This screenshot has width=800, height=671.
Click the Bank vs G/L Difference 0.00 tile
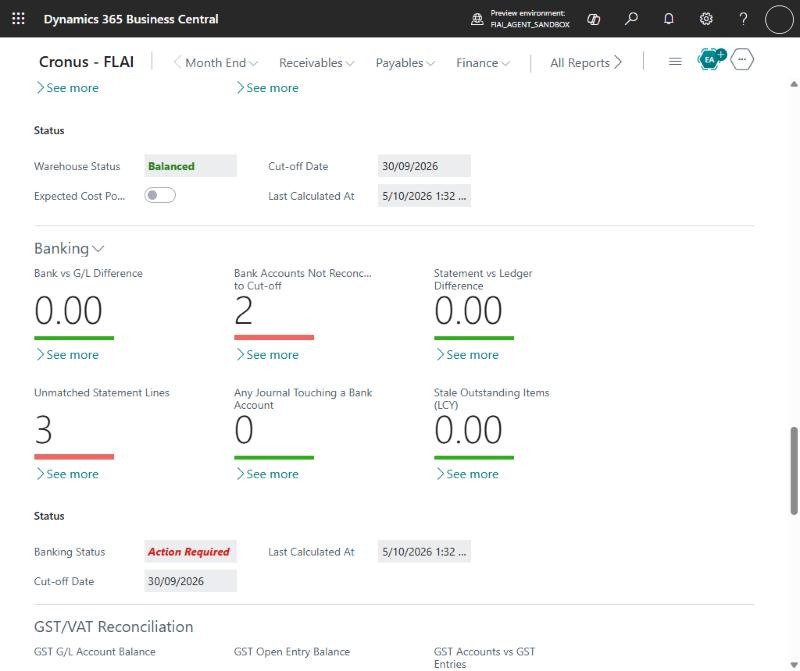pyautogui.click(x=68, y=310)
